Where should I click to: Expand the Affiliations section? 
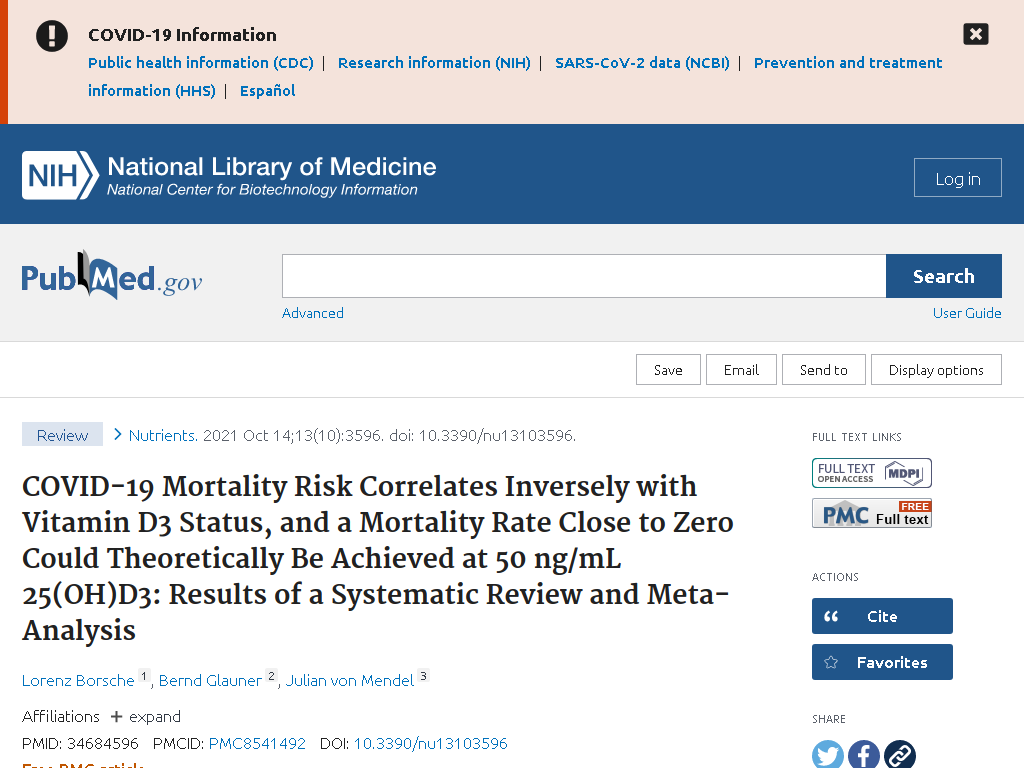click(146, 716)
